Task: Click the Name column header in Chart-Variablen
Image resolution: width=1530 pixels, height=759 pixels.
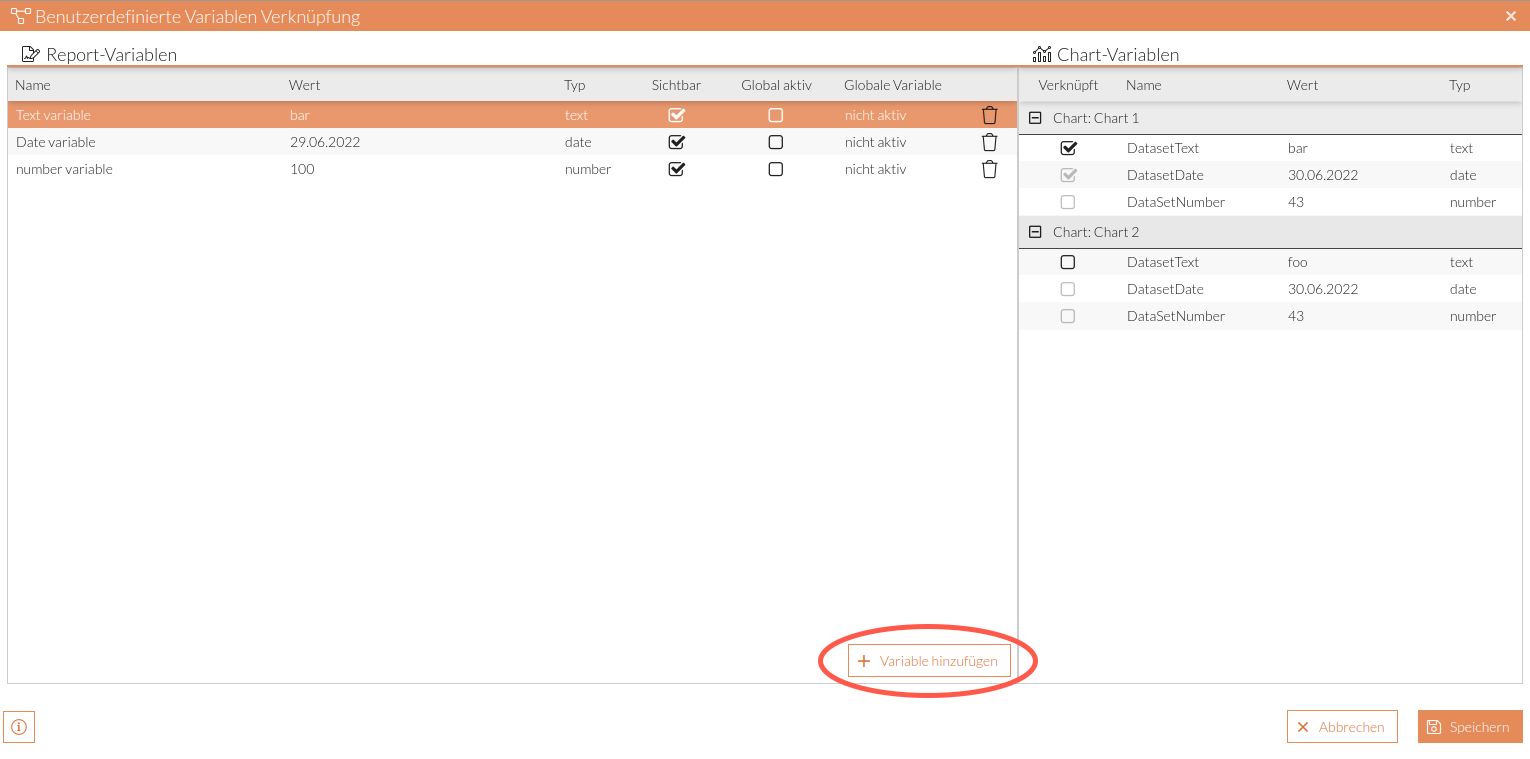Action: point(1143,85)
